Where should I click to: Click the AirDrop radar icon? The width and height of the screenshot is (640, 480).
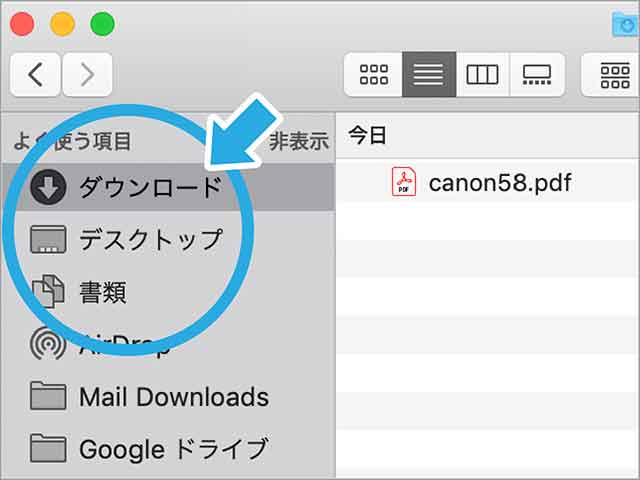(x=48, y=344)
